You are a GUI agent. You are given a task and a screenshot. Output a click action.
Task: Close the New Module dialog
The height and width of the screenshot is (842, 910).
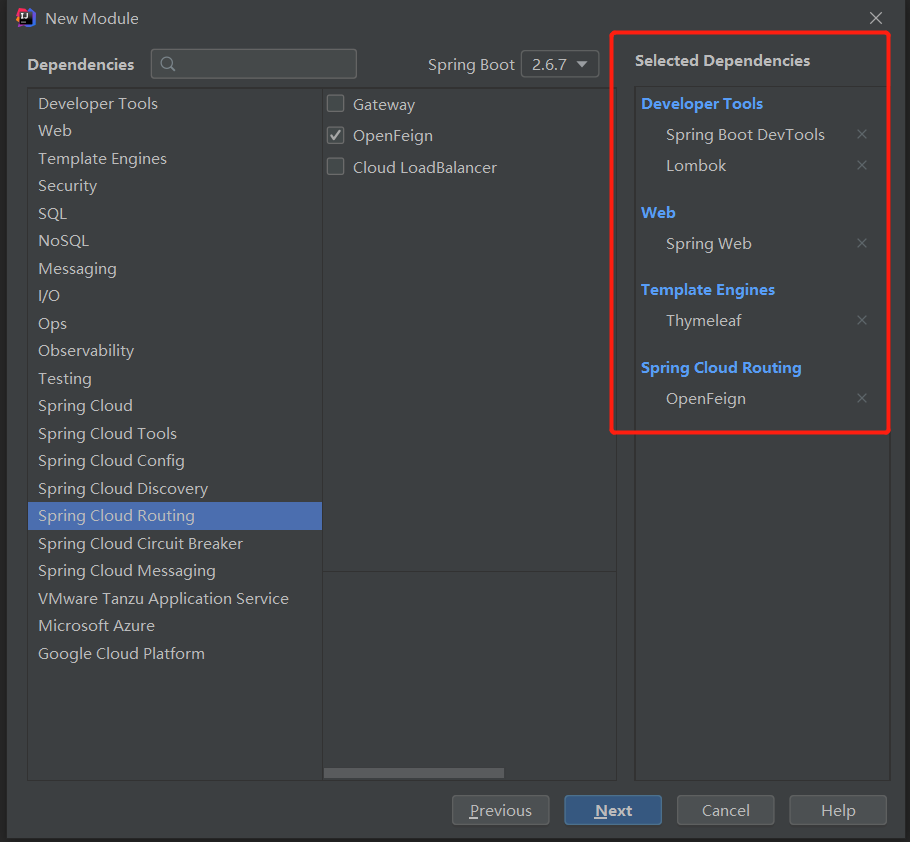tap(876, 18)
